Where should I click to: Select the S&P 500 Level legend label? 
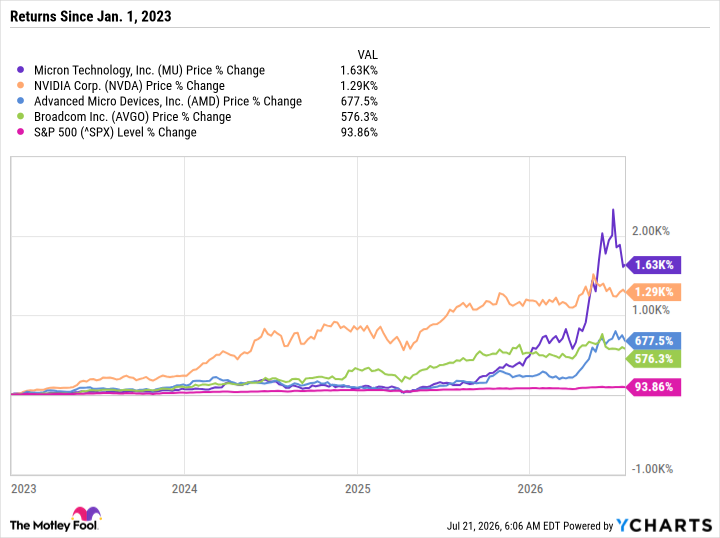click(x=115, y=133)
